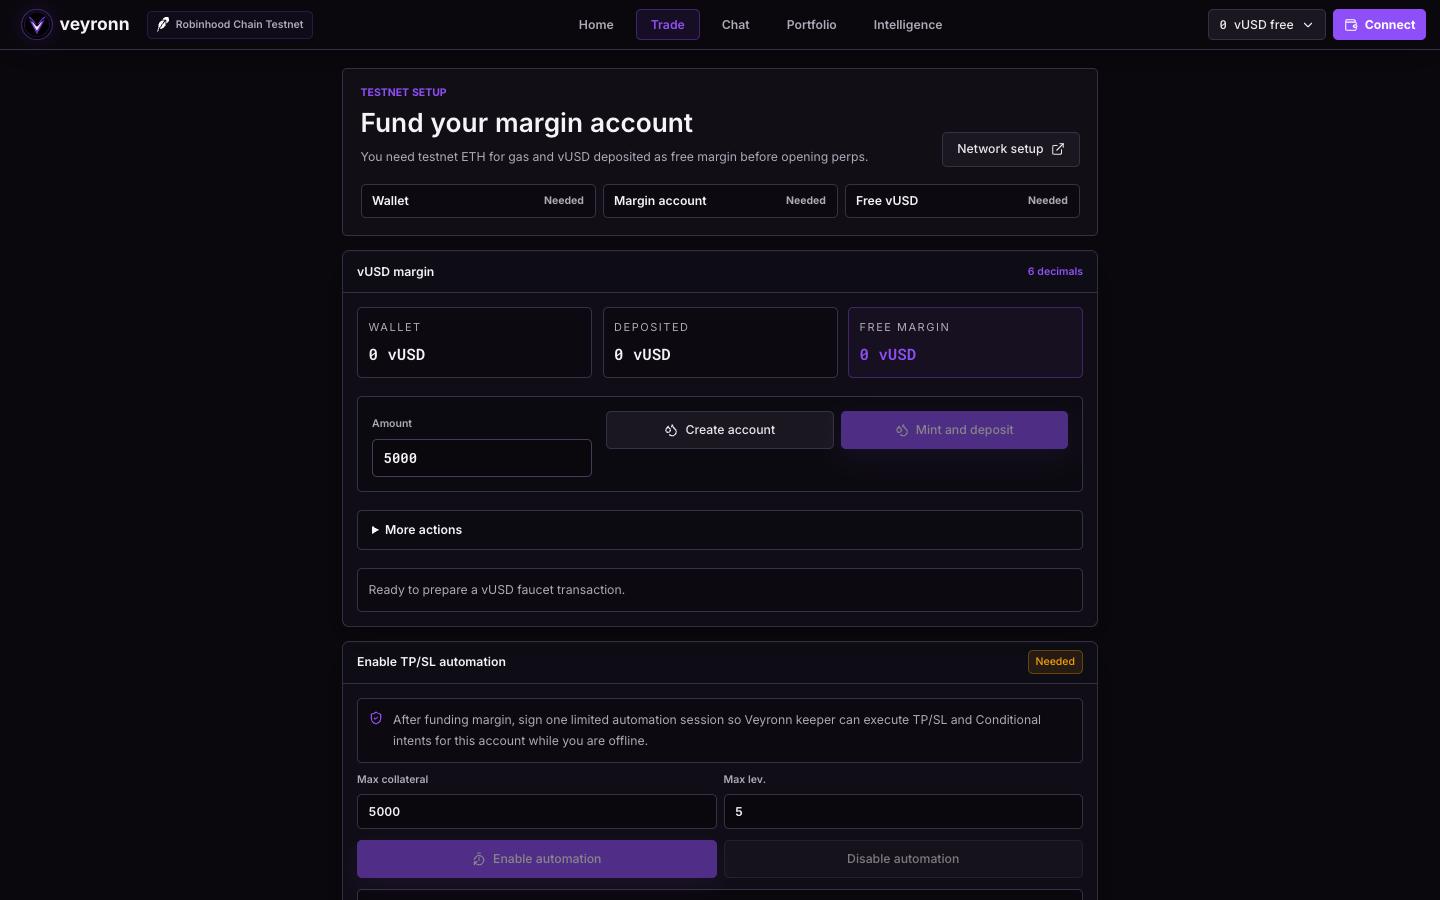The height and width of the screenshot is (900, 1440).
Task: Click the '6 decimals' label
Action: pyautogui.click(x=1055, y=272)
